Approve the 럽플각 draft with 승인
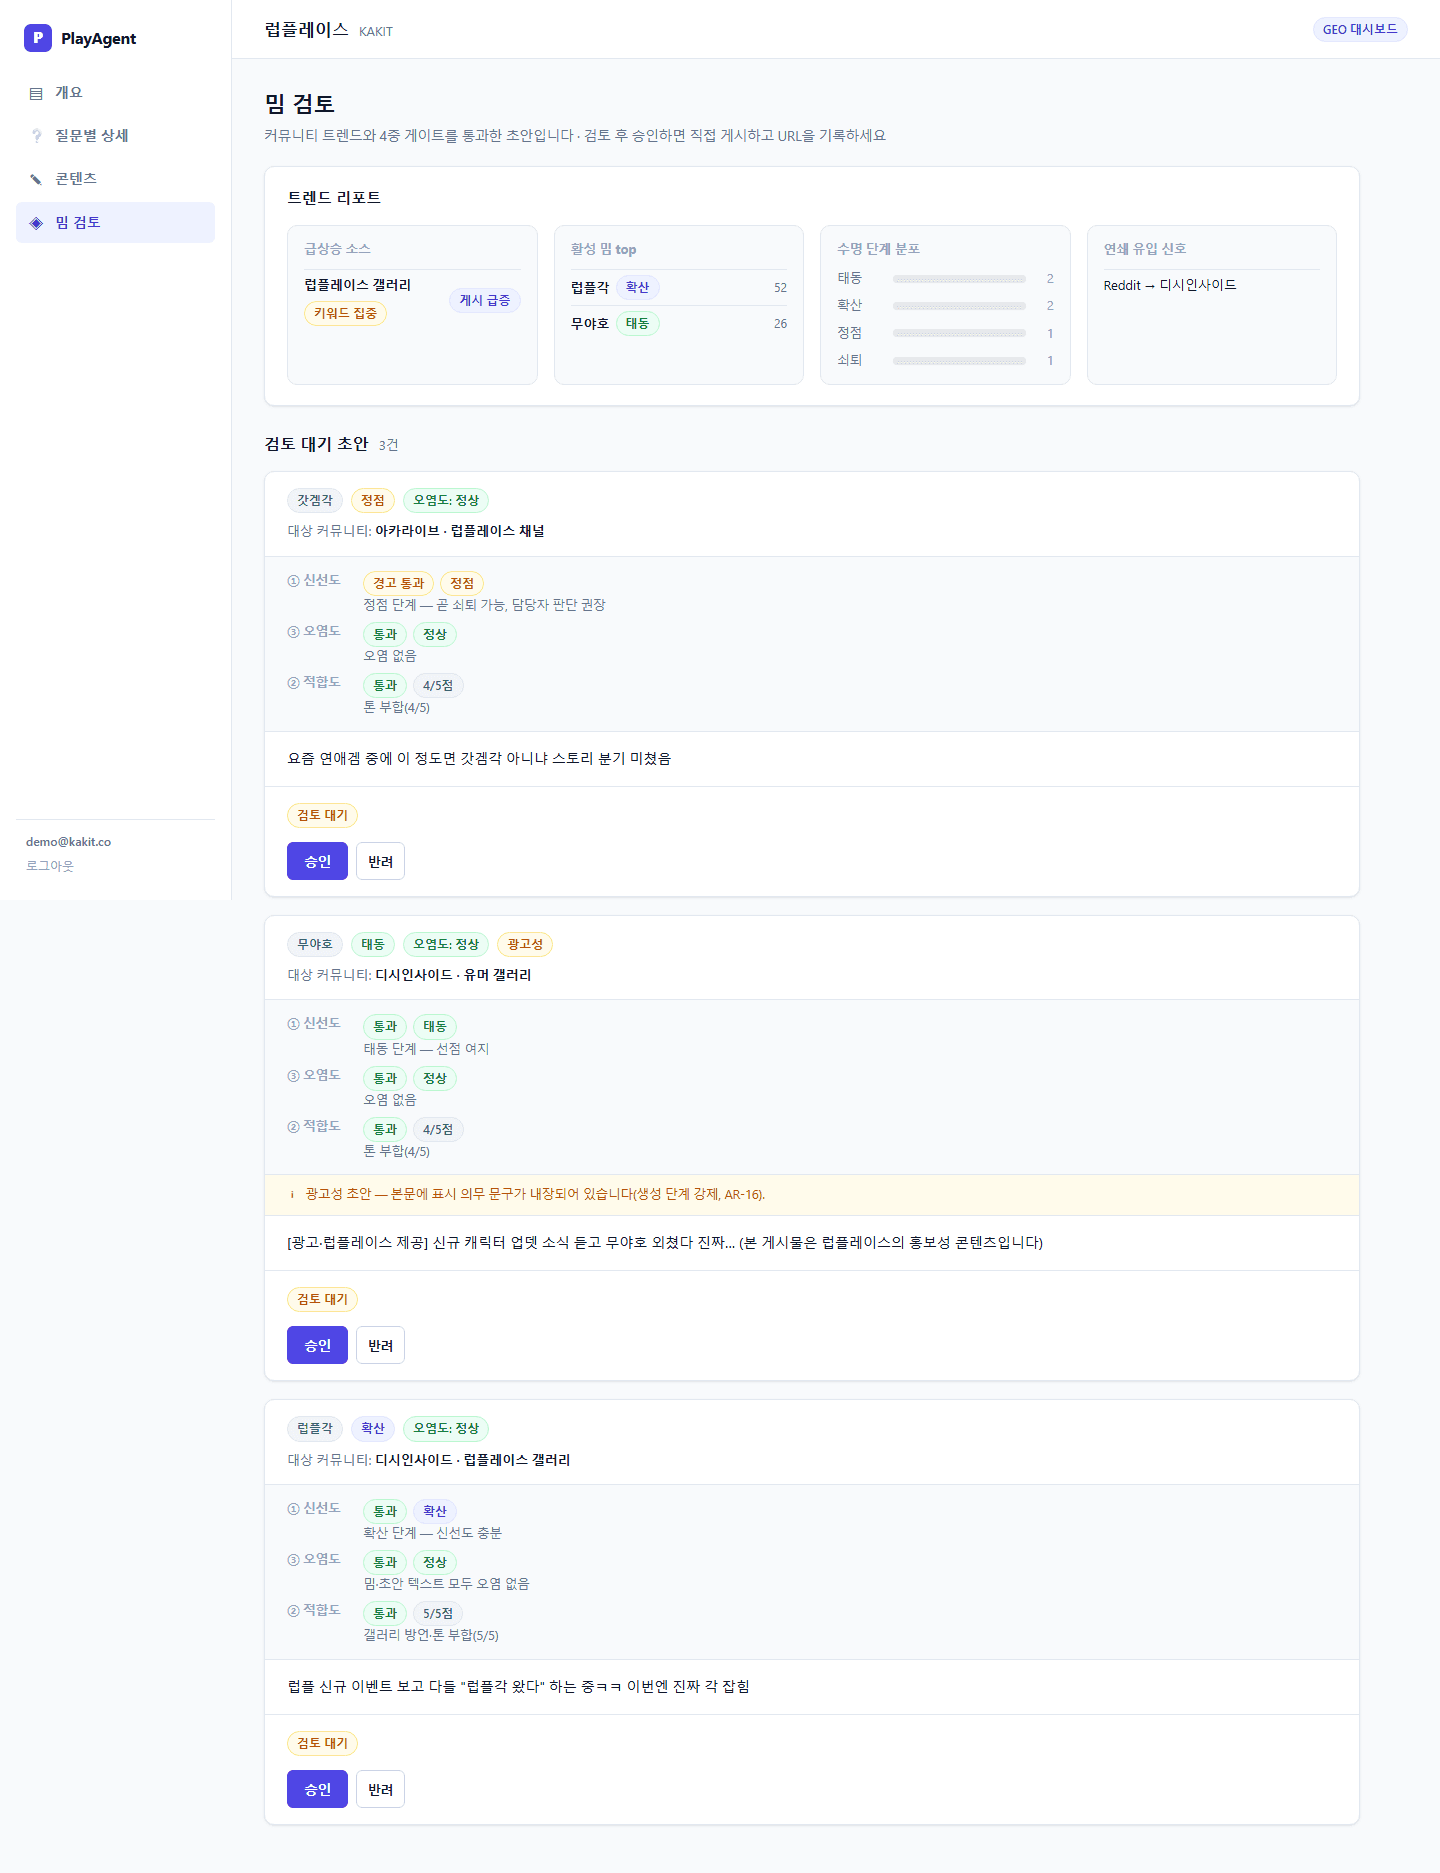1440x1873 pixels. click(x=317, y=1789)
